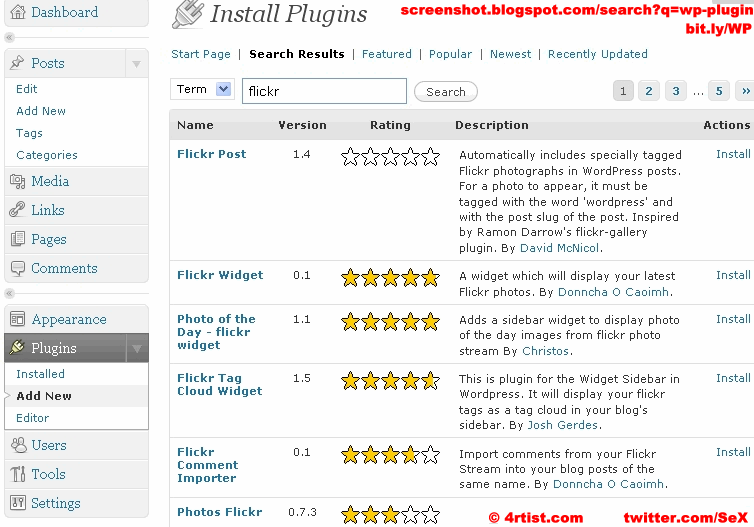Click the Pages icon in sidebar
754x527 pixels.
[x=18, y=239]
